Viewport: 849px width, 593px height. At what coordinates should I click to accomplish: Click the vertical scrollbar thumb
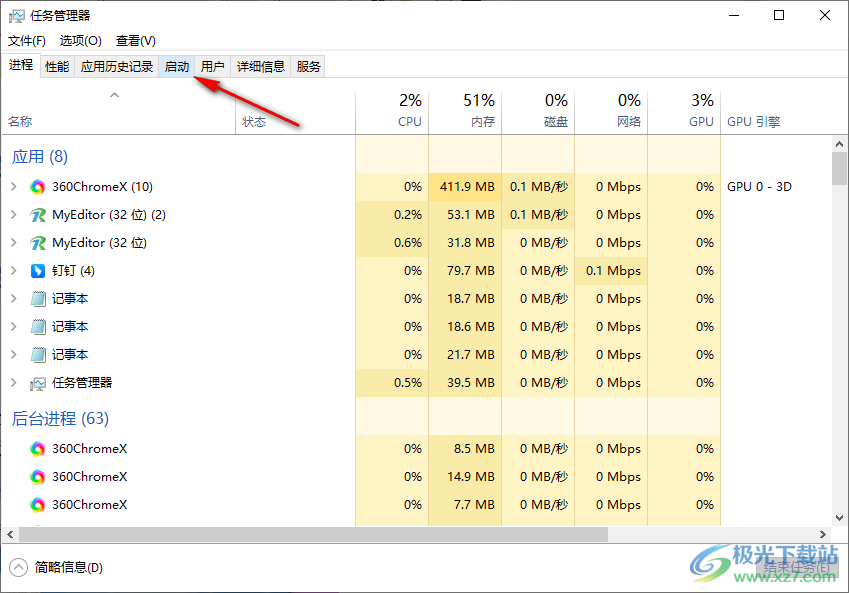coord(839,168)
